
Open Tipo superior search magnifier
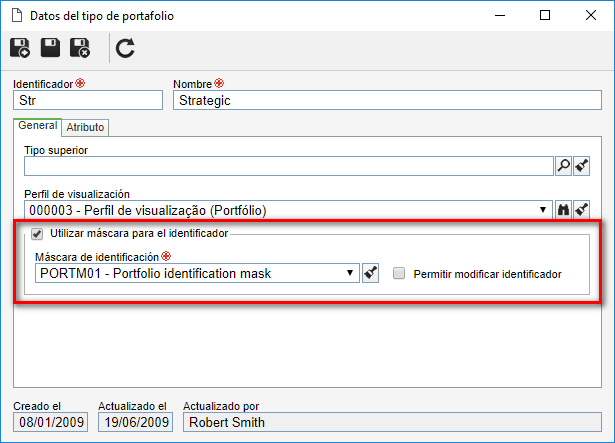tap(564, 166)
